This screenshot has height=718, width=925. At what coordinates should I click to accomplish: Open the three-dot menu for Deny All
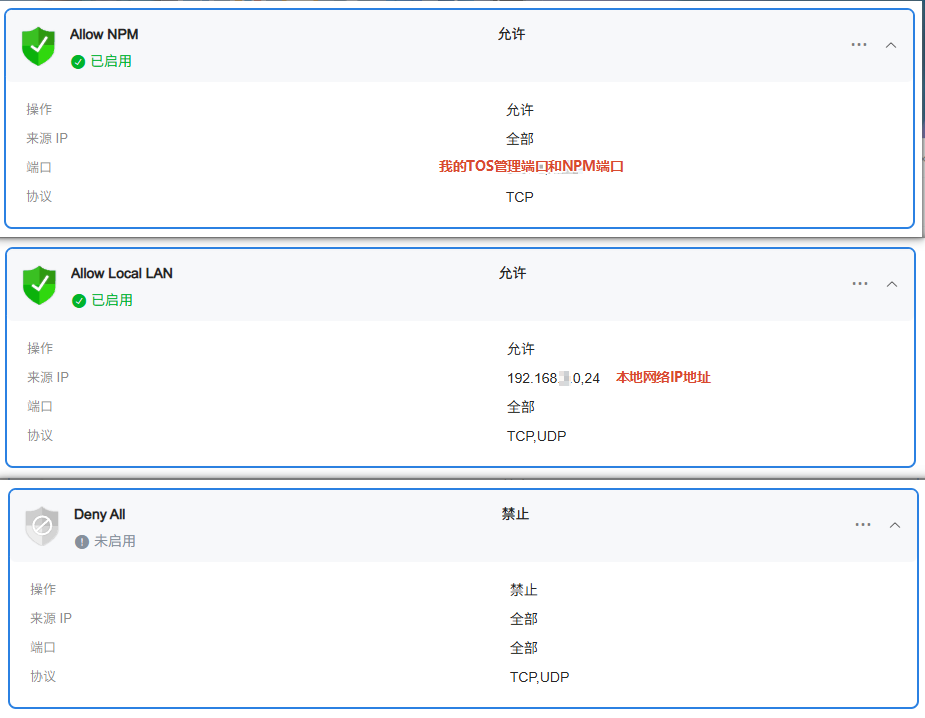pos(863,524)
